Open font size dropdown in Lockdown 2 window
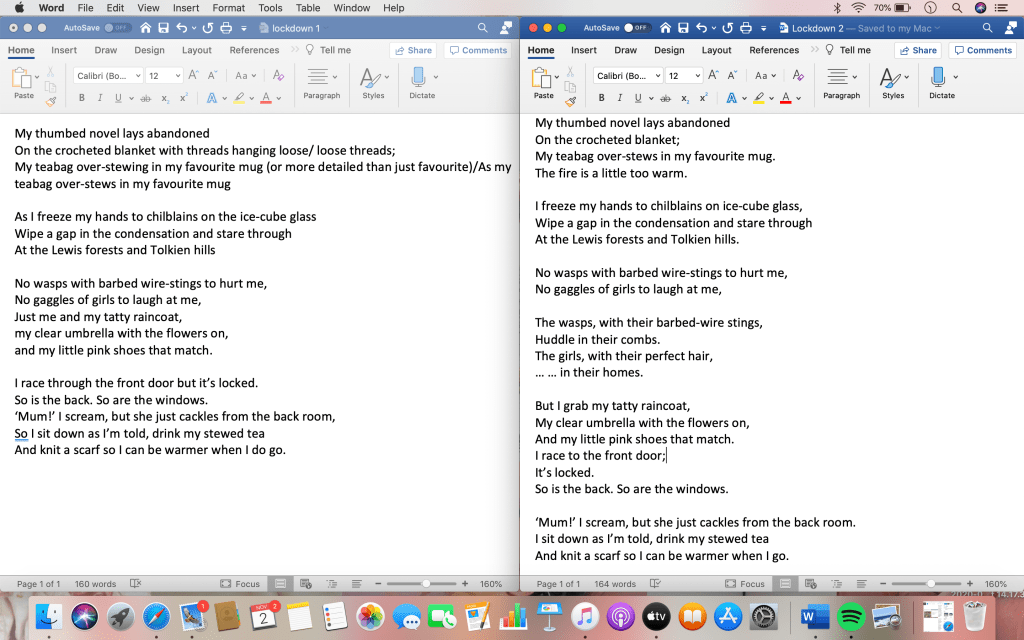Screen dimensions: 1024x640 point(685,75)
